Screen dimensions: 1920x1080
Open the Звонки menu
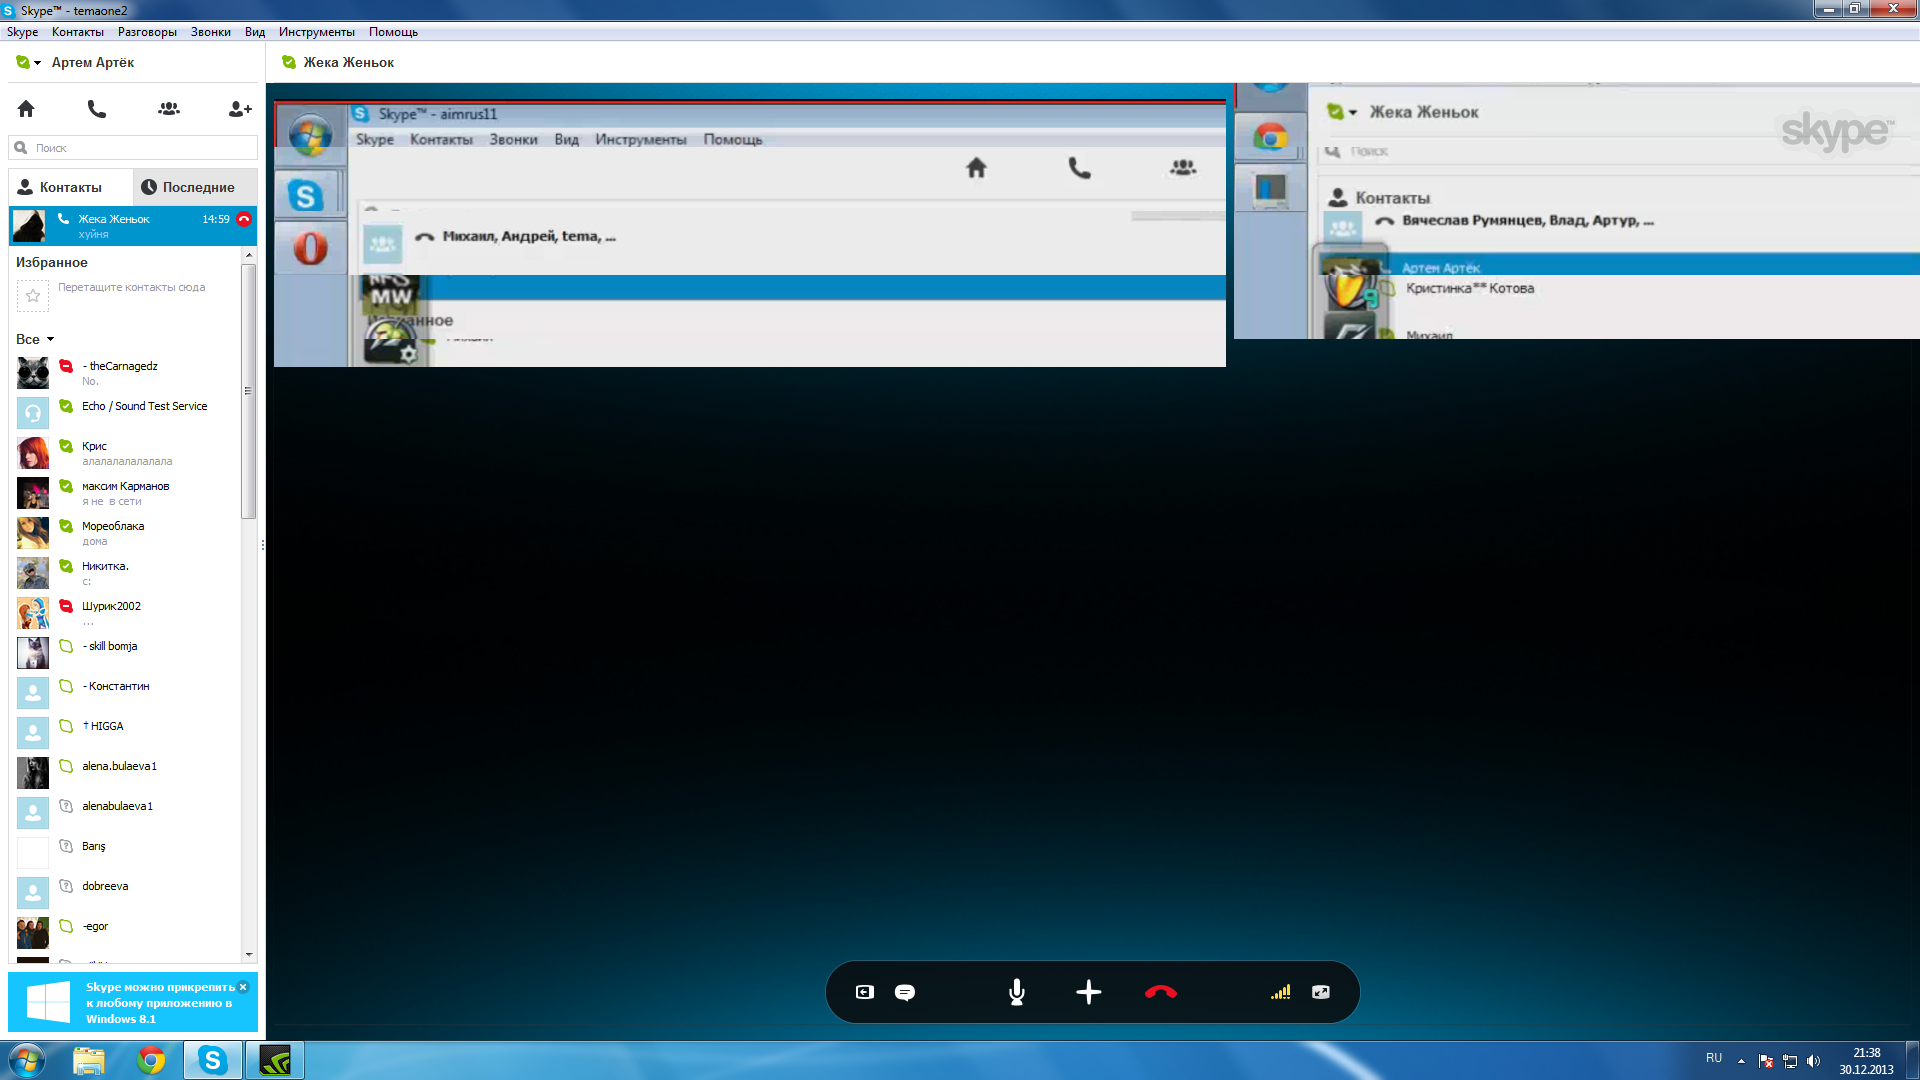[211, 32]
